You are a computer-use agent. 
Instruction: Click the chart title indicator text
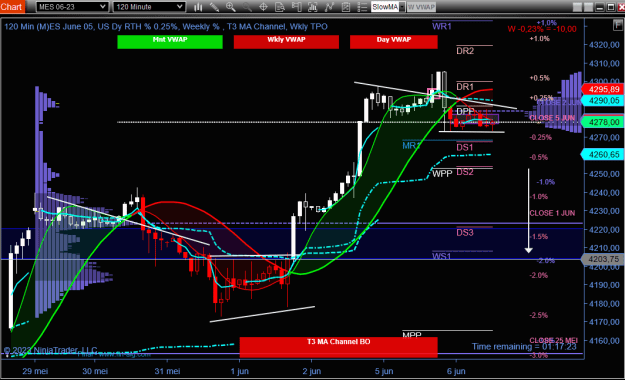click(x=166, y=27)
